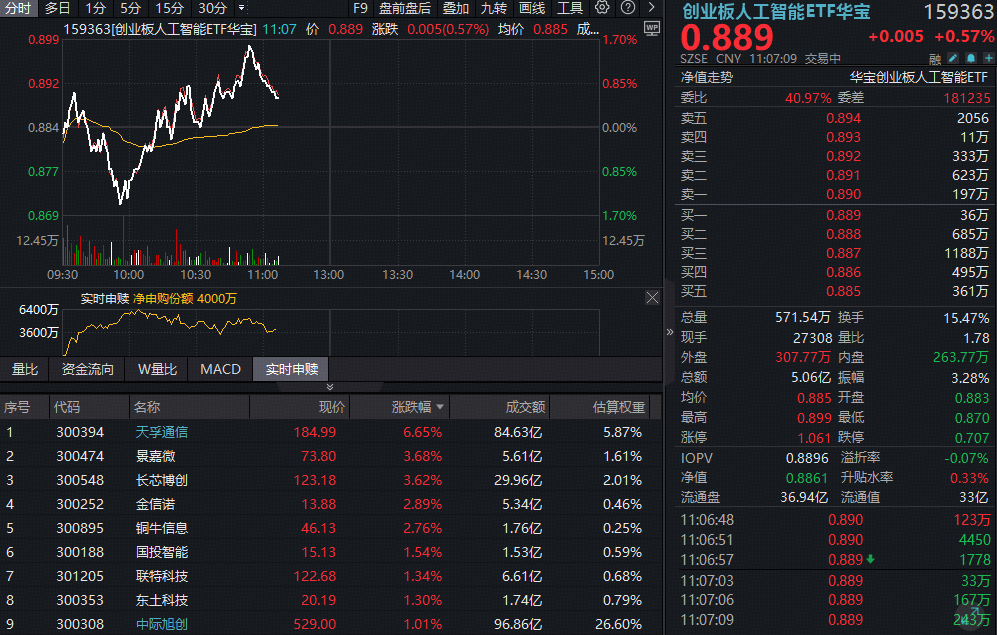Open the time period dropdown after 30分
This screenshot has width=997, height=635.
[x=241, y=8]
